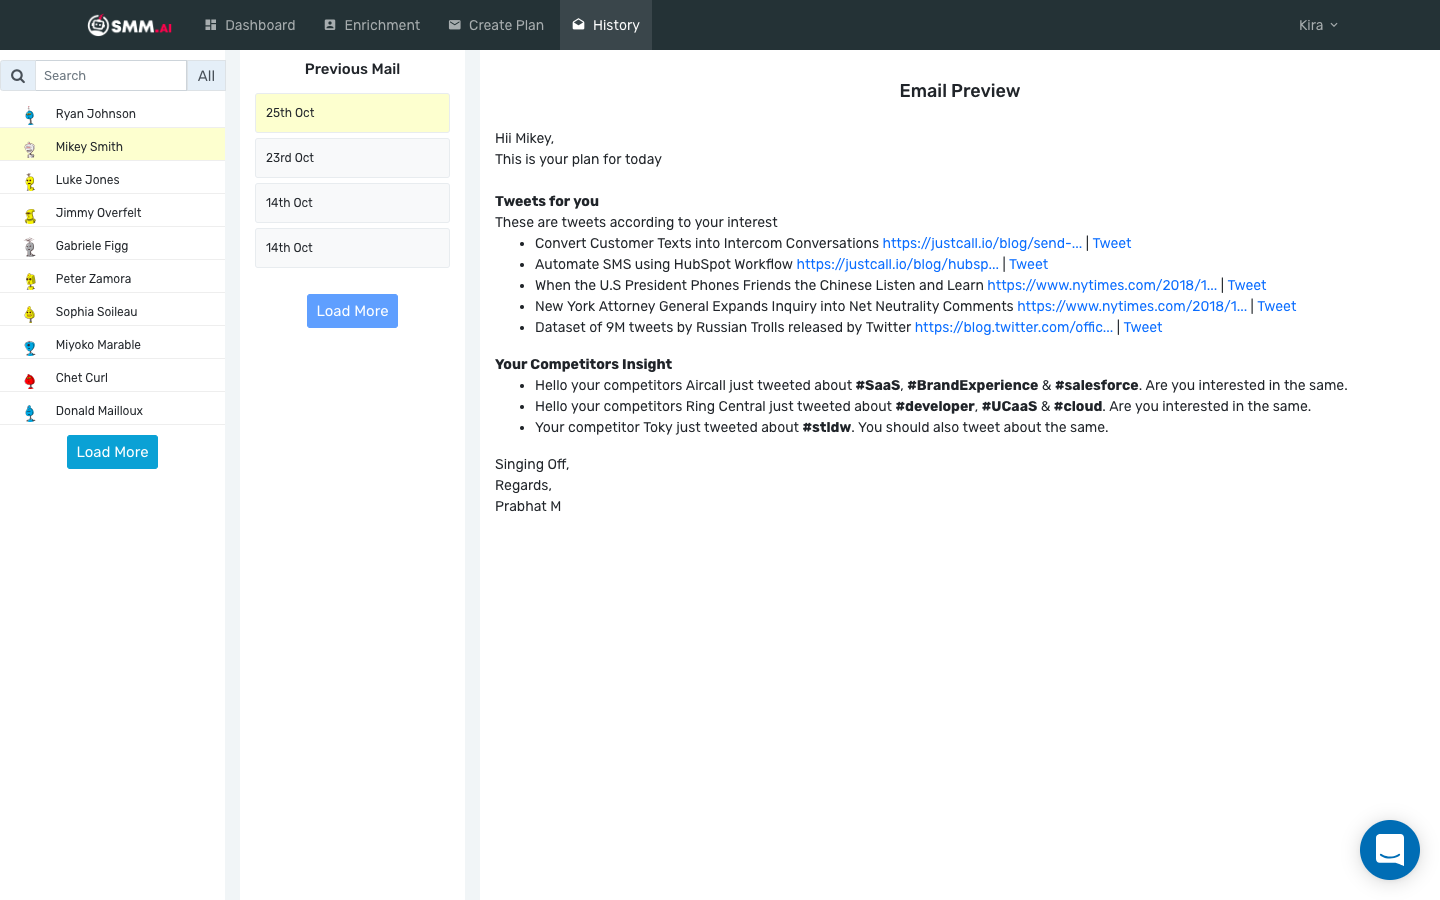
Task: Click Miyoko Marable's avatar icon
Action: click(30, 346)
